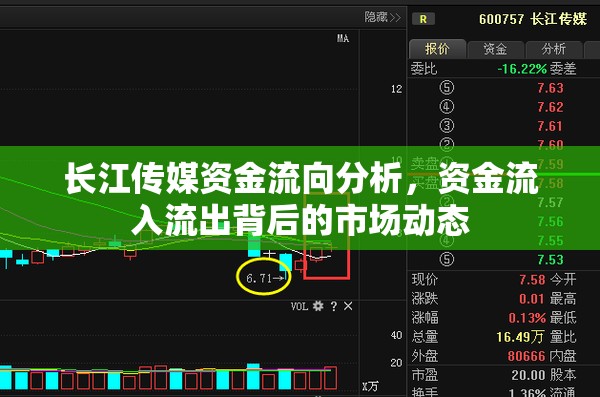
Task: Click the price axis label 12
Action: coord(397,89)
